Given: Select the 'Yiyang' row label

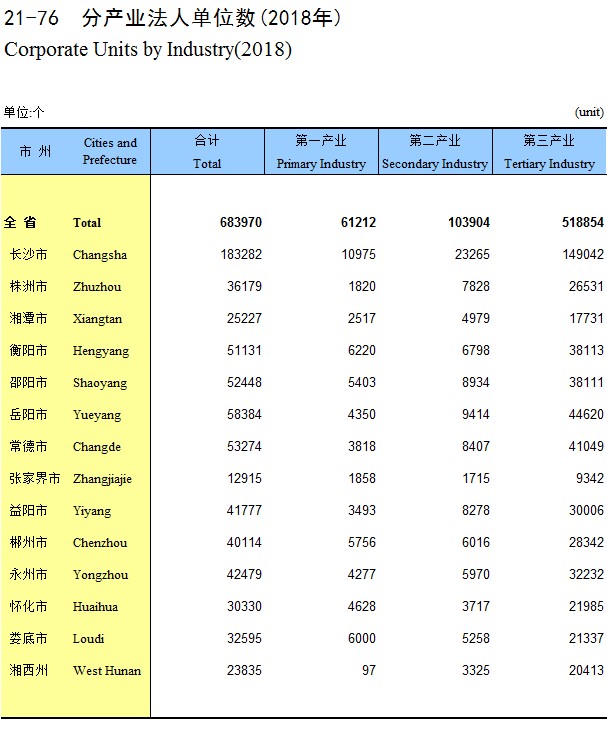Looking at the screenshot, I should [92, 511].
